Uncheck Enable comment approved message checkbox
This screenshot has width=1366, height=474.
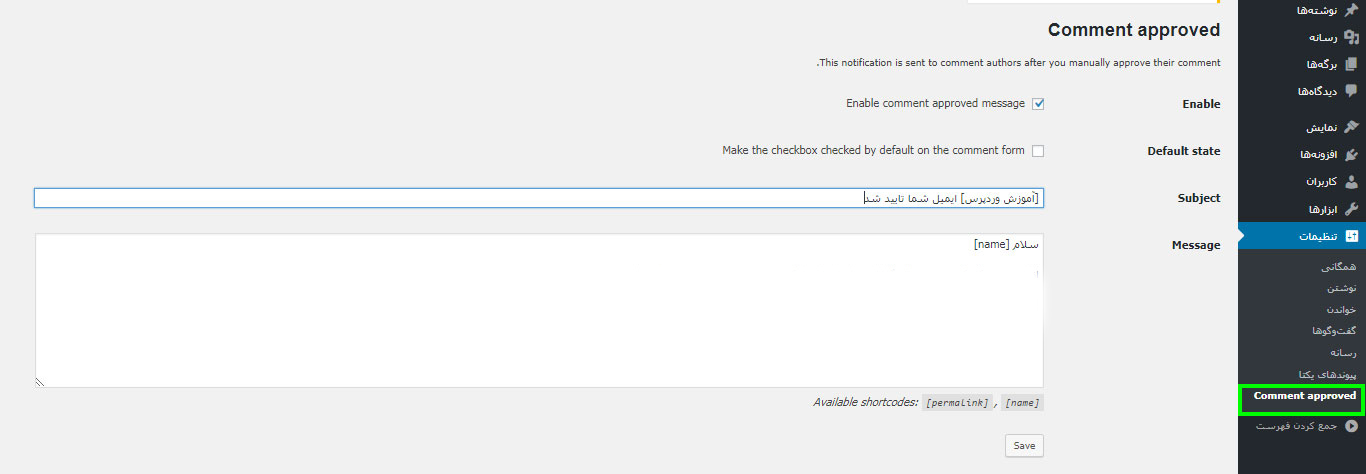point(1038,104)
